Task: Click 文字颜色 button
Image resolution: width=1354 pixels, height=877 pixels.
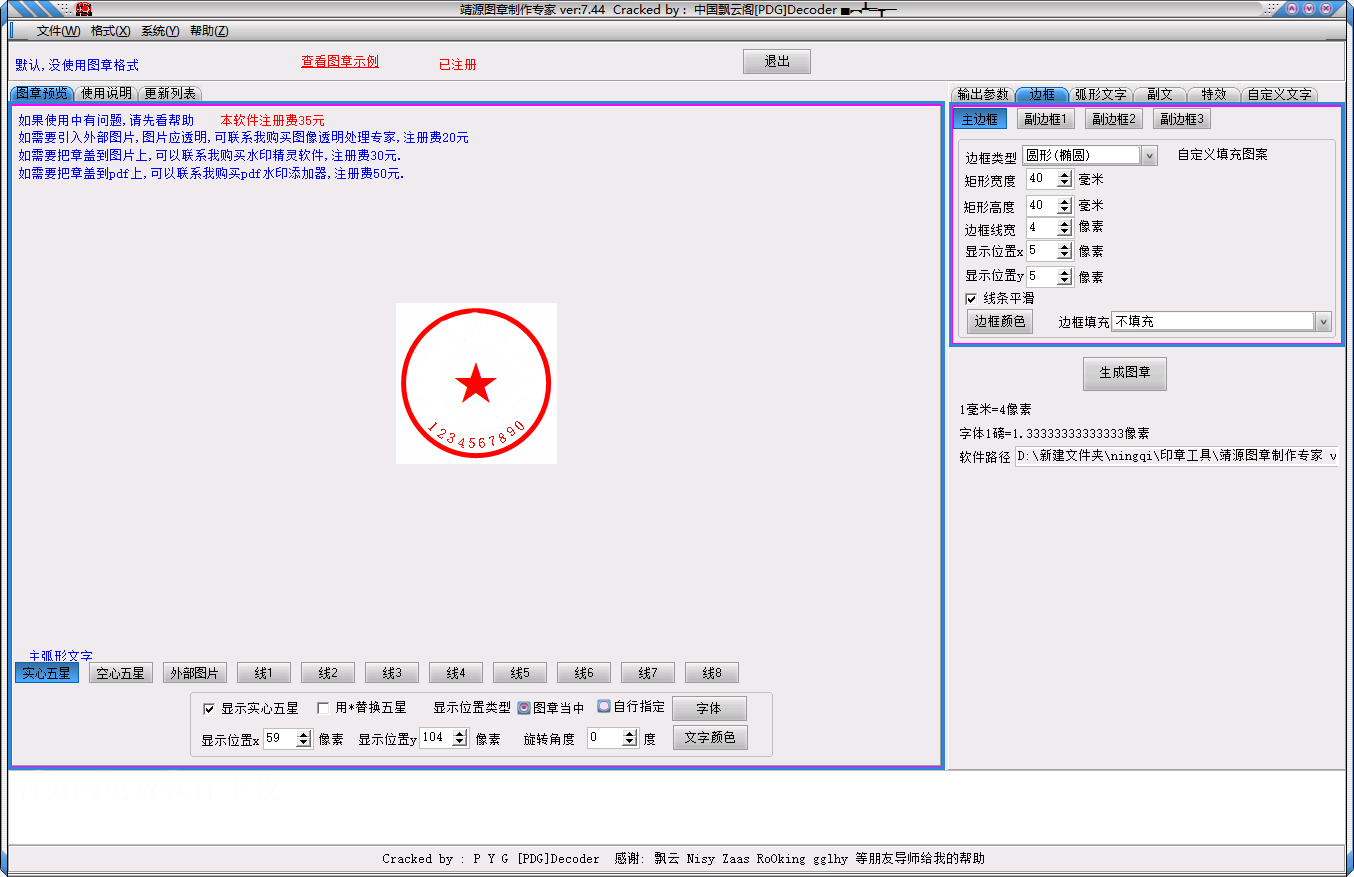Action: 710,737
